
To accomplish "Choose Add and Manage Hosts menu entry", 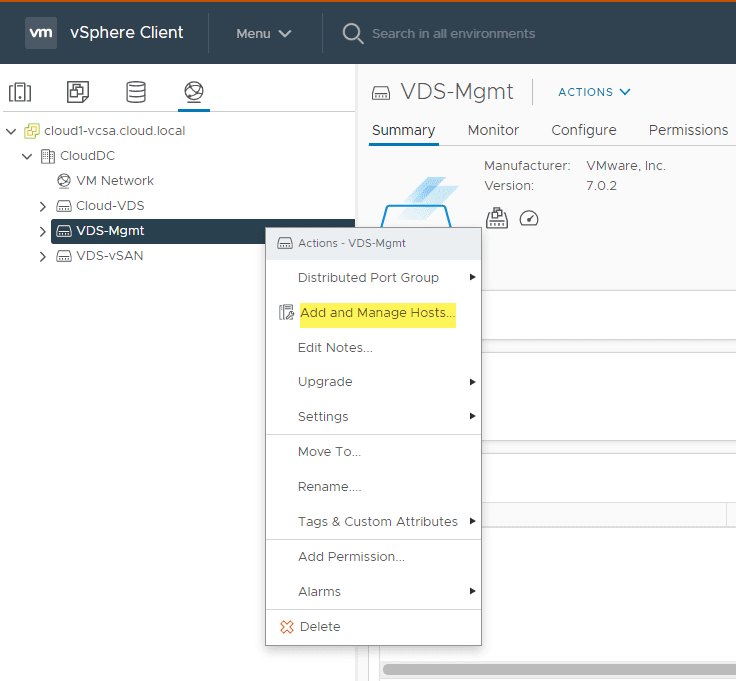I will point(377,313).
